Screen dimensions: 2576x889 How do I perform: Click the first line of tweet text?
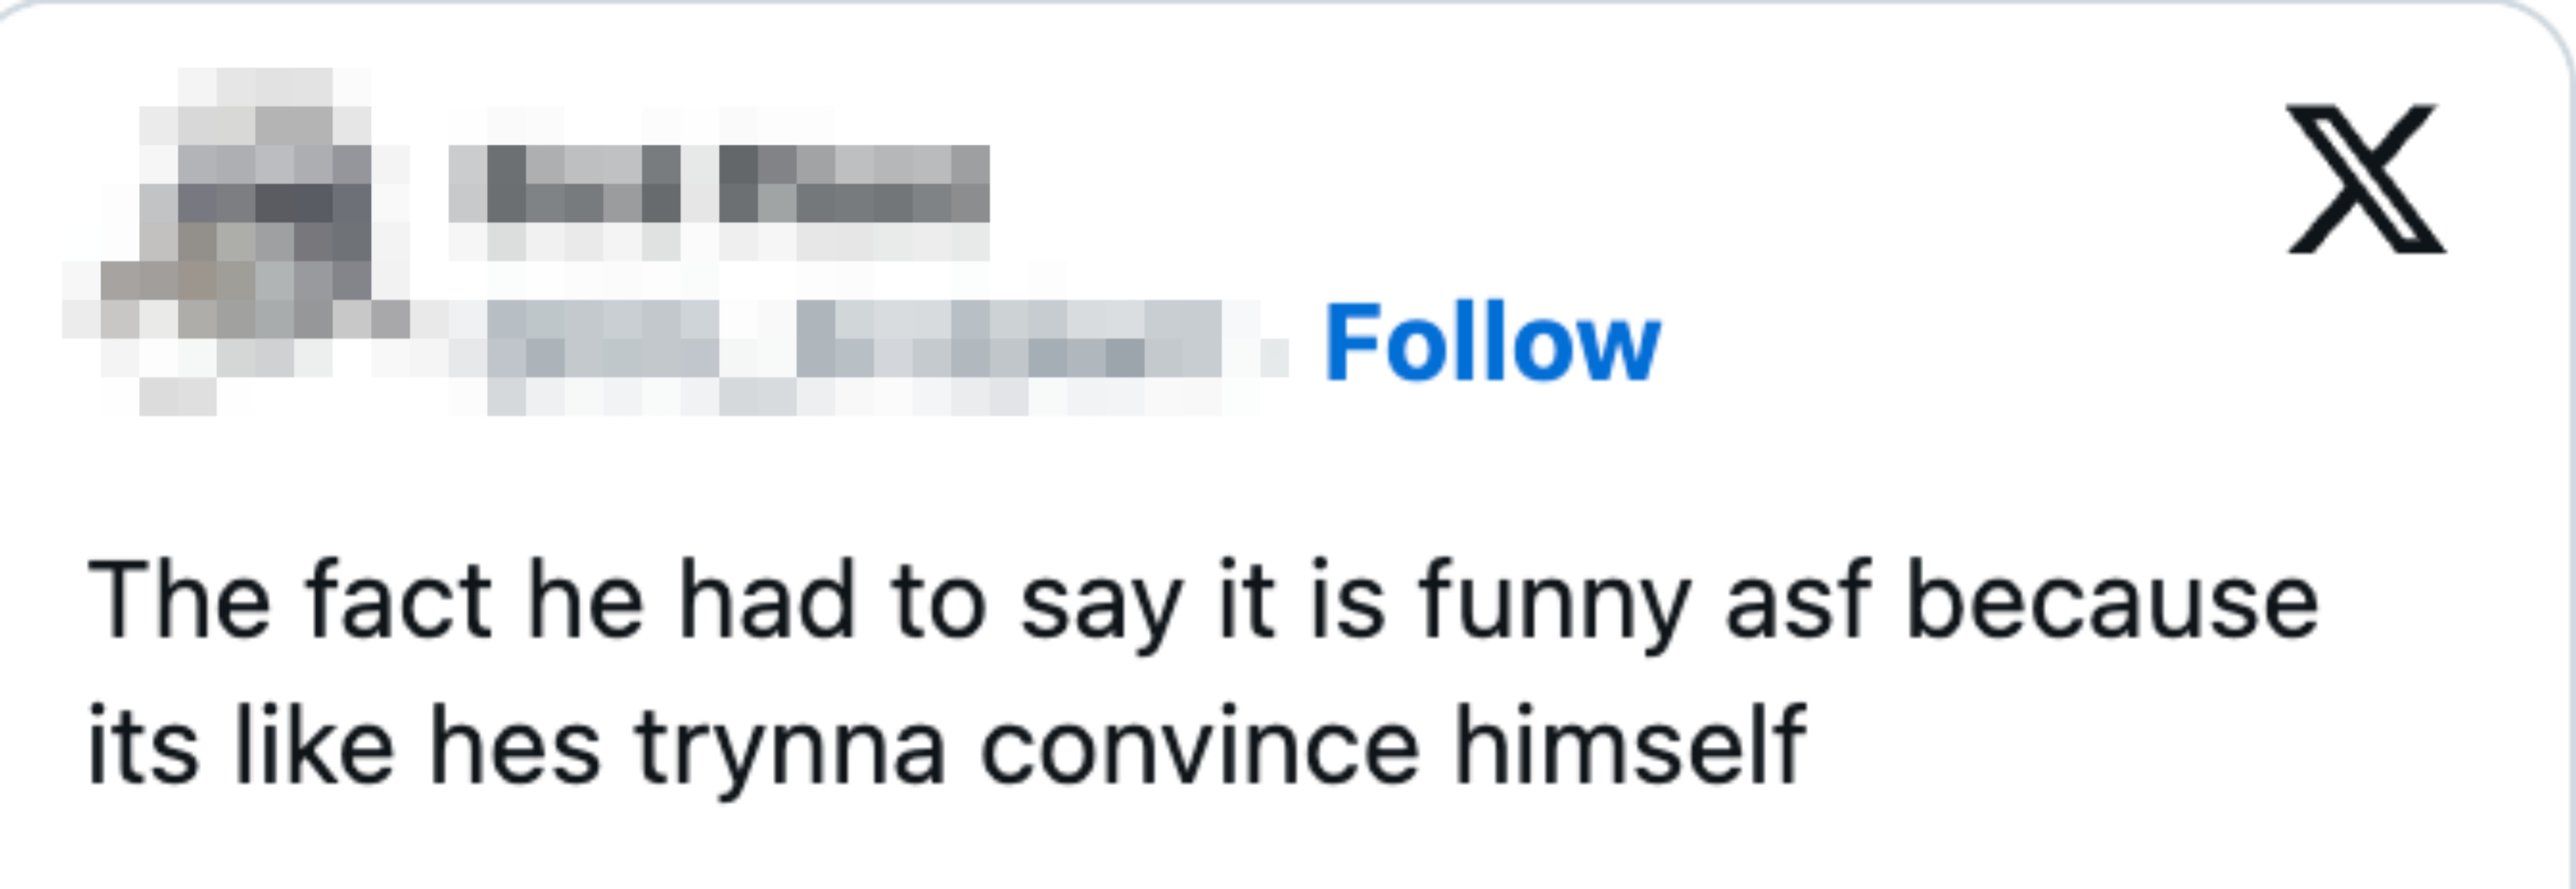tap(1202, 602)
